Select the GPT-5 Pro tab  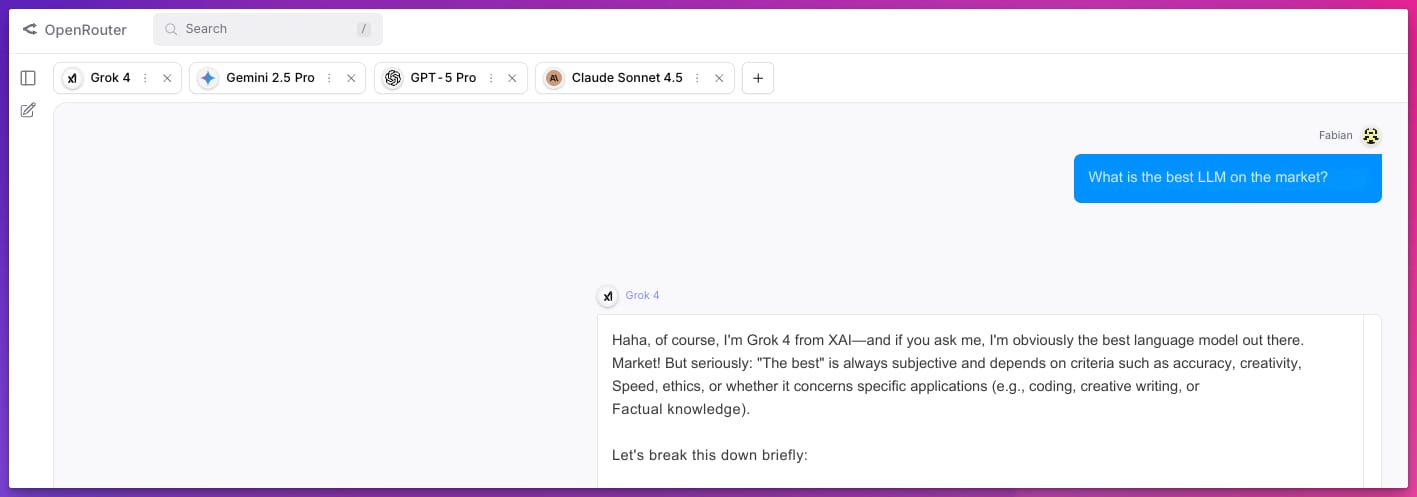(x=443, y=78)
